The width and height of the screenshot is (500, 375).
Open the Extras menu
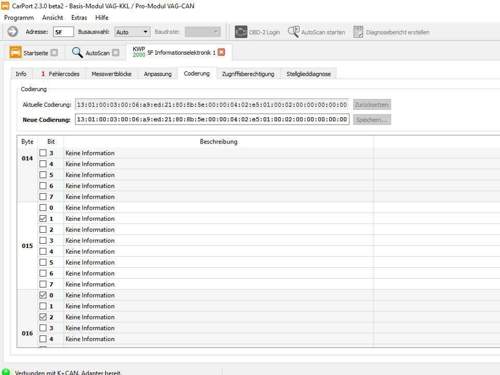[x=79, y=18]
